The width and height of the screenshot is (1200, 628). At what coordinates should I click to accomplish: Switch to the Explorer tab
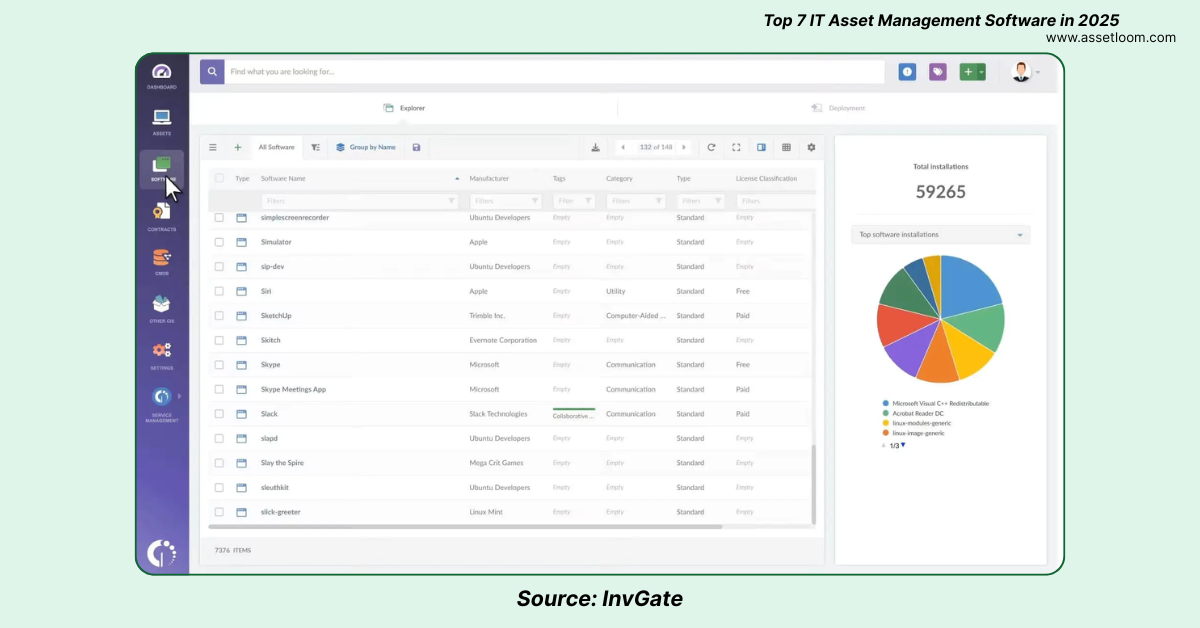coord(404,108)
